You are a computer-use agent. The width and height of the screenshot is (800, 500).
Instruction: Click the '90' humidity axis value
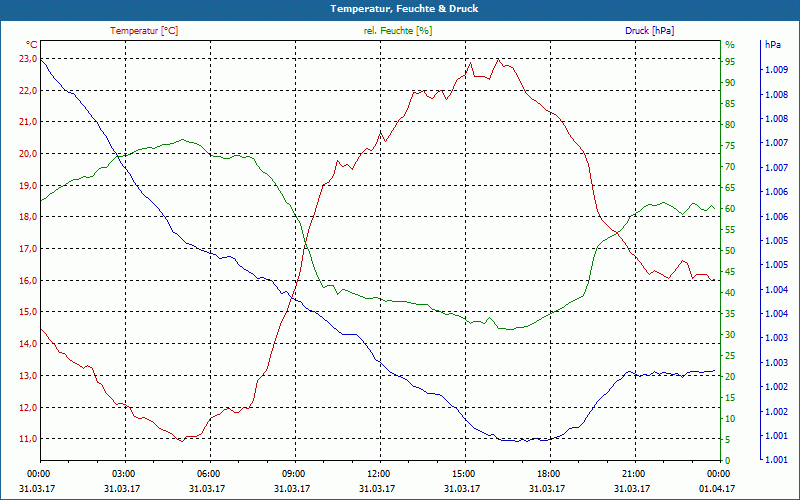[730, 83]
